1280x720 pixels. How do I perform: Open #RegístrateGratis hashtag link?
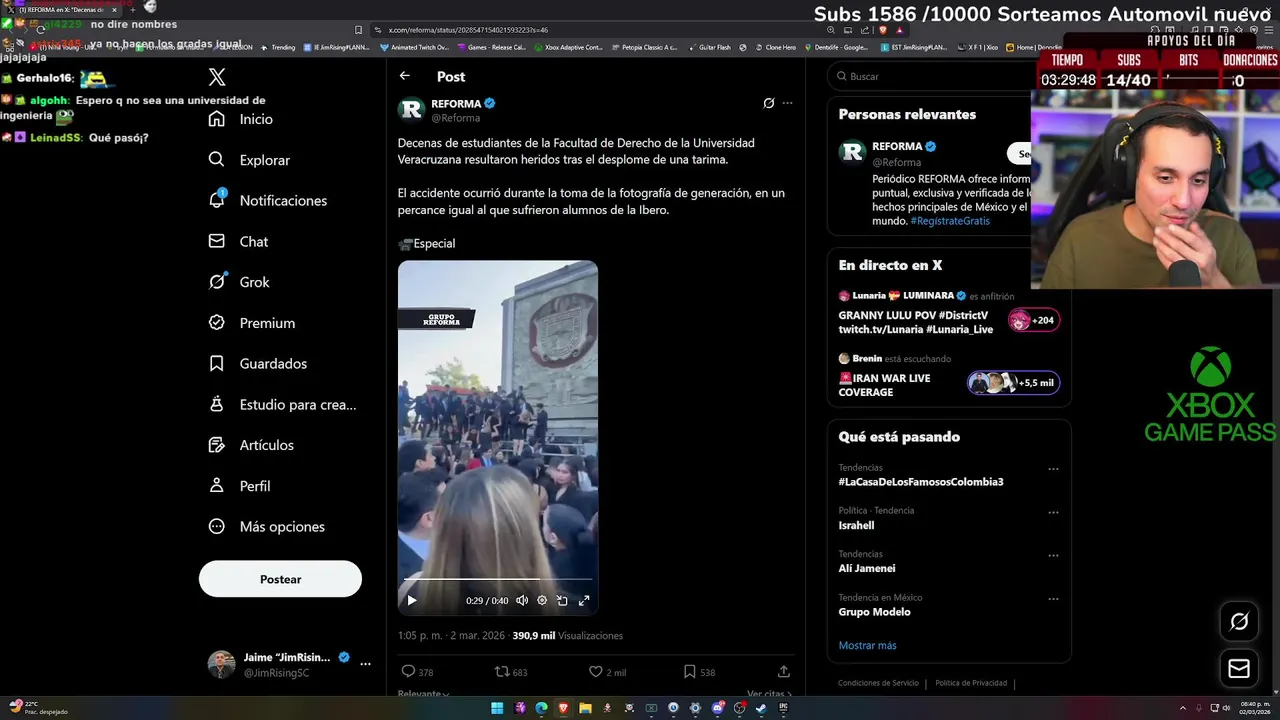pos(949,221)
